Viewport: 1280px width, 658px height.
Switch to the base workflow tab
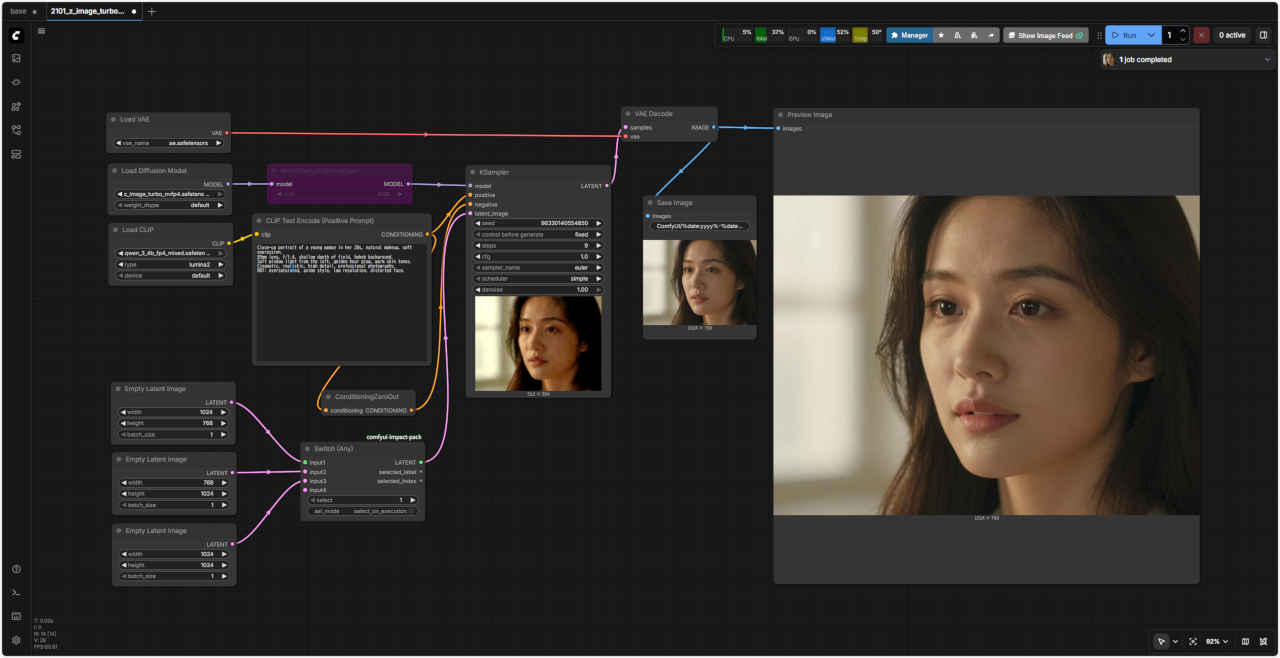[x=18, y=11]
